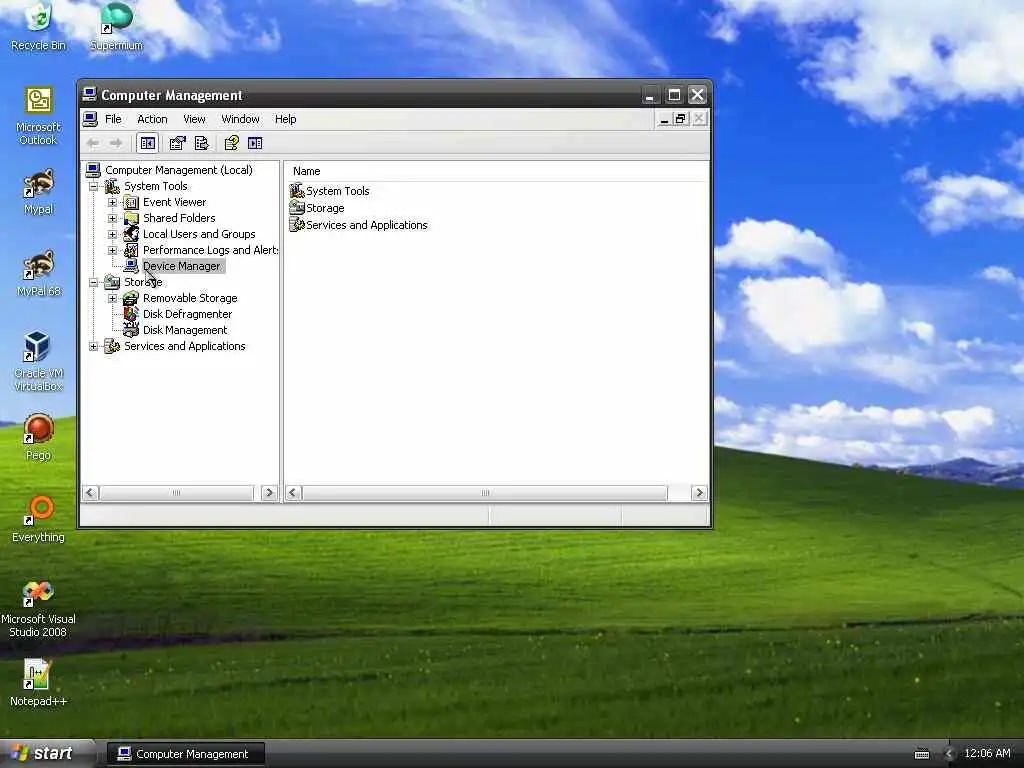Select the MyPal 68 desktop shortcut
The height and width of the screenshot is (768, 1024).
[39, 274]
